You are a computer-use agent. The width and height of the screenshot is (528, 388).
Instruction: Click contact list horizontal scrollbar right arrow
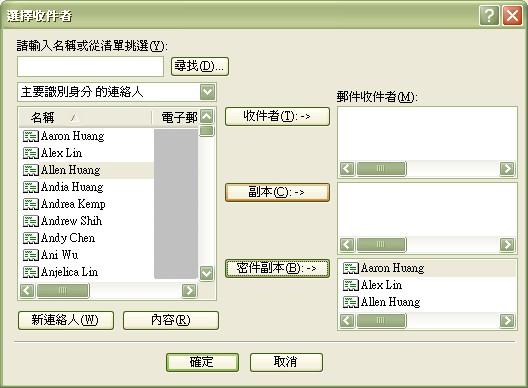pos(189,291)
